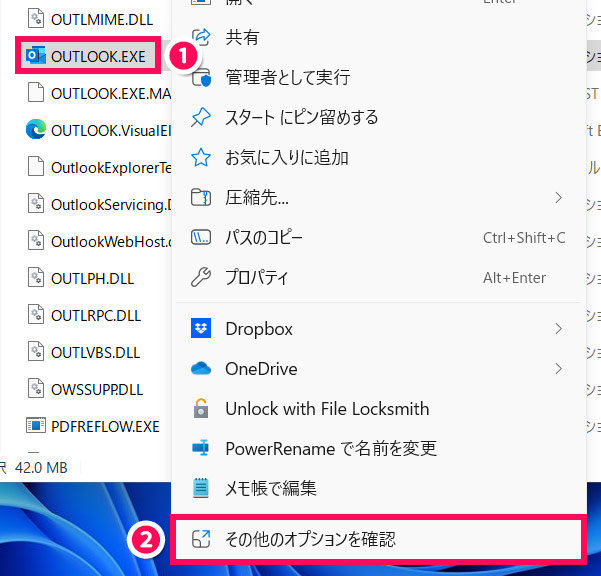Click the path icon for パスのコピー
The image size is (601, 576).
click(201, 238)
